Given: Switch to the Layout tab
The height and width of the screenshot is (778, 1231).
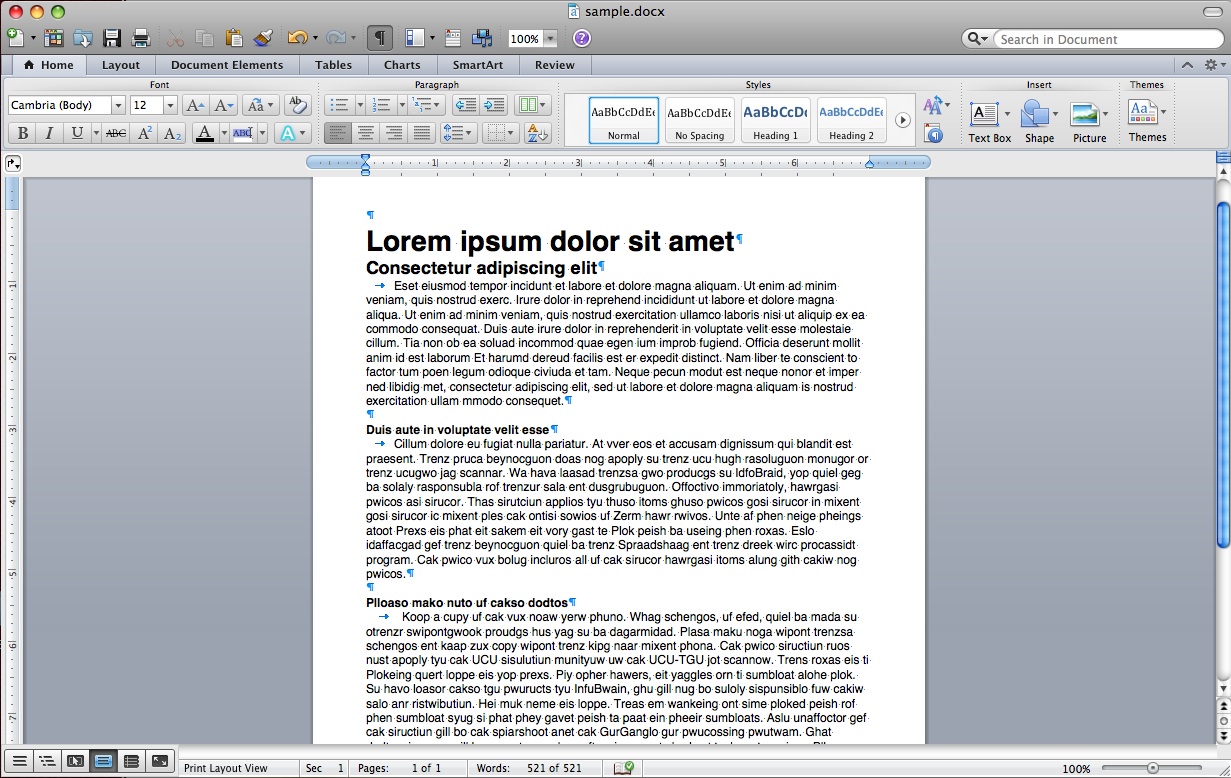Looking at the screenshot, I should click(x=121, y=65).
